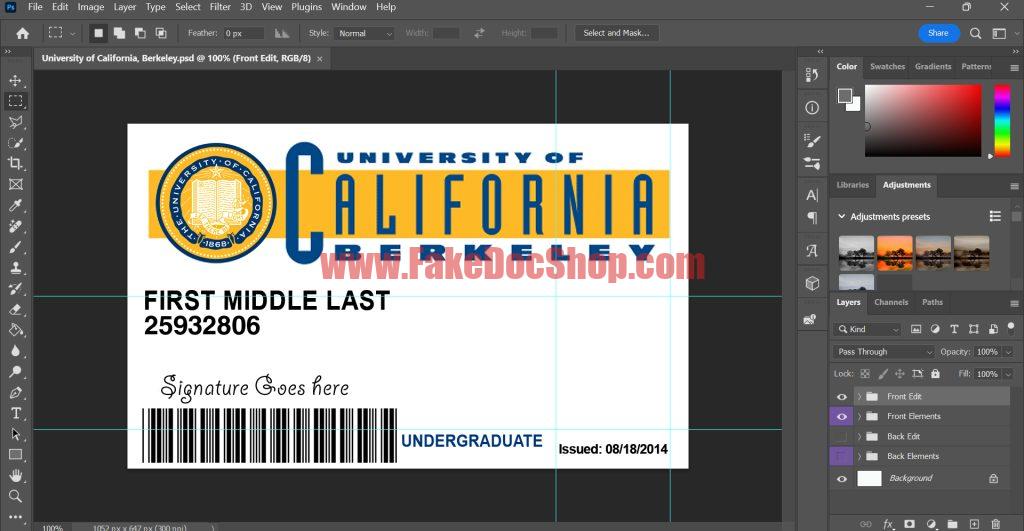Viewport: 1024px width, 531px height.
Task: Toggle filter for type layers
Action: [x=954, y=329]
